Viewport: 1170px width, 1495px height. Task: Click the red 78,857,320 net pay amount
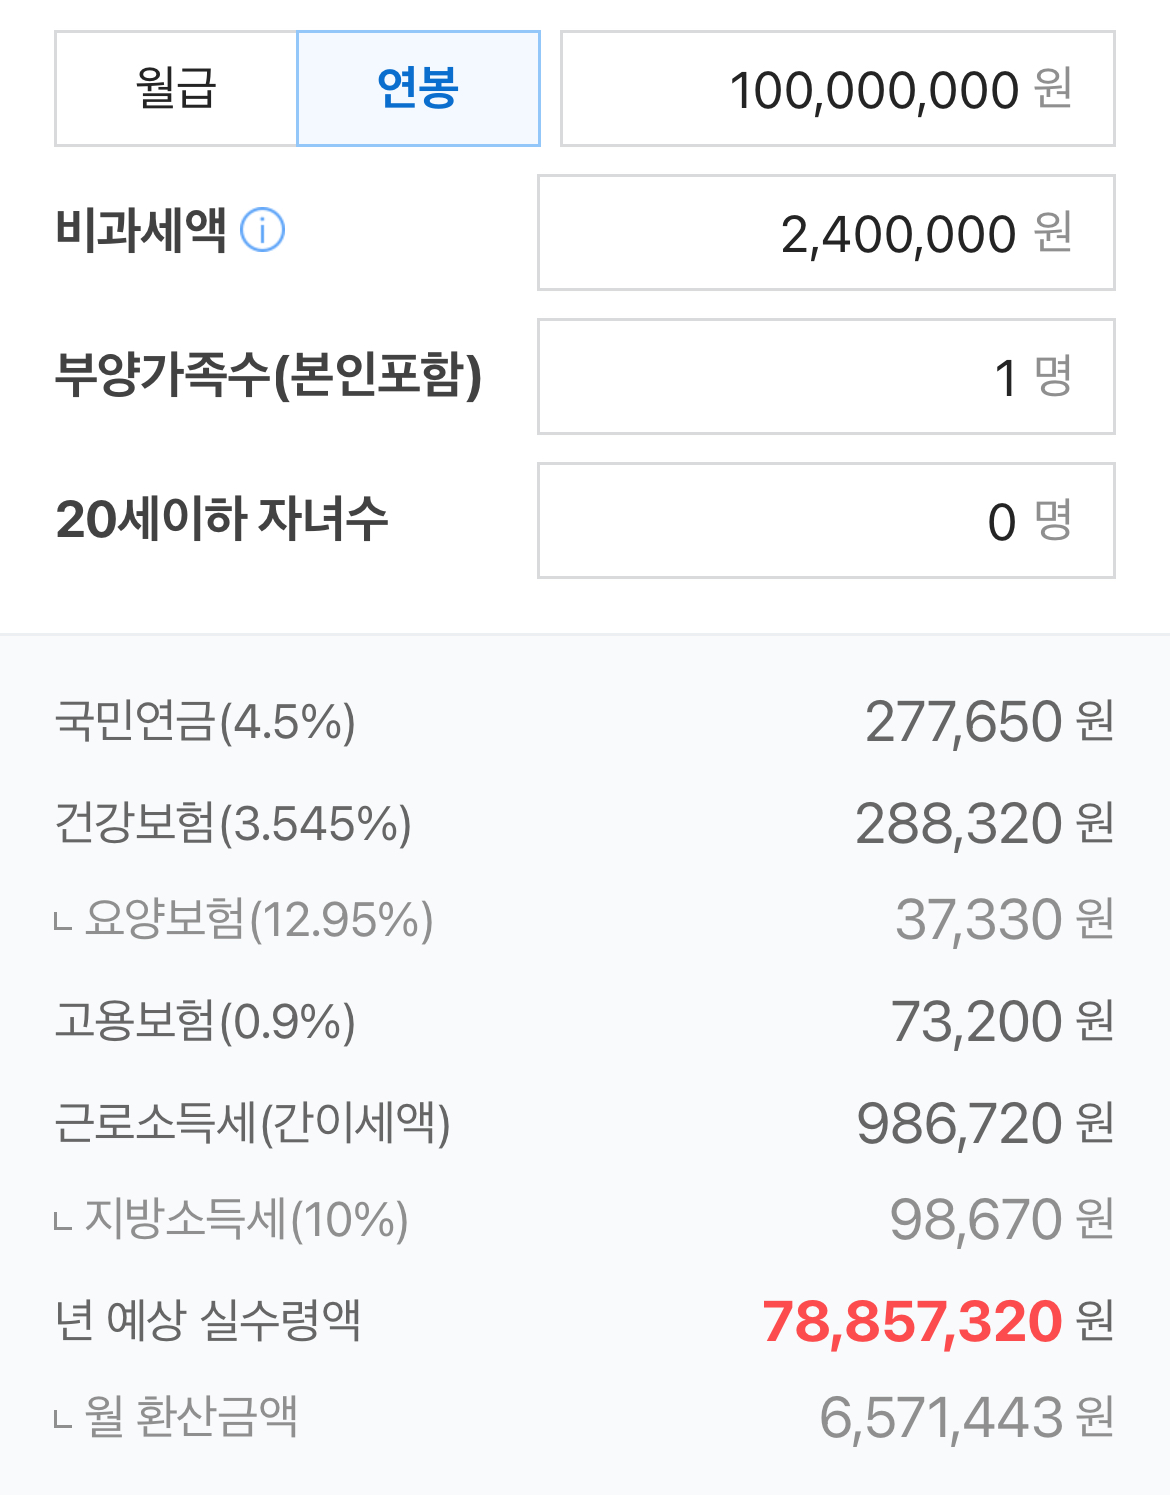pos(911,1321)
